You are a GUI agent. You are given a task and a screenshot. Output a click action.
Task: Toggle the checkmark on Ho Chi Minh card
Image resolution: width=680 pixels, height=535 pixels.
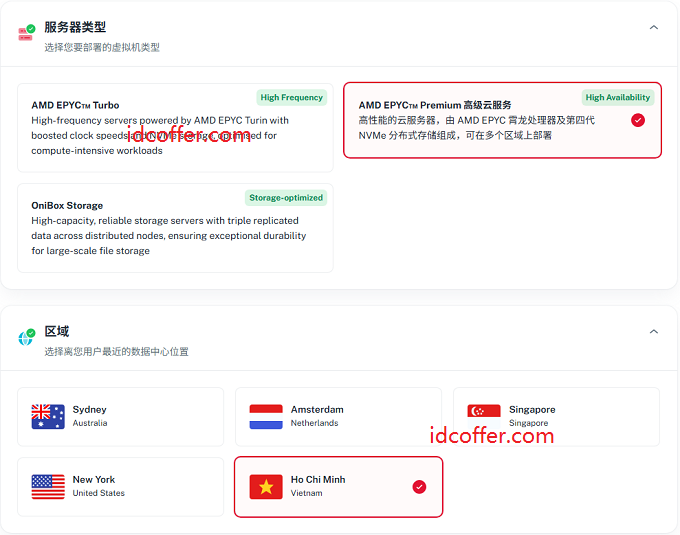pos(419,487)
